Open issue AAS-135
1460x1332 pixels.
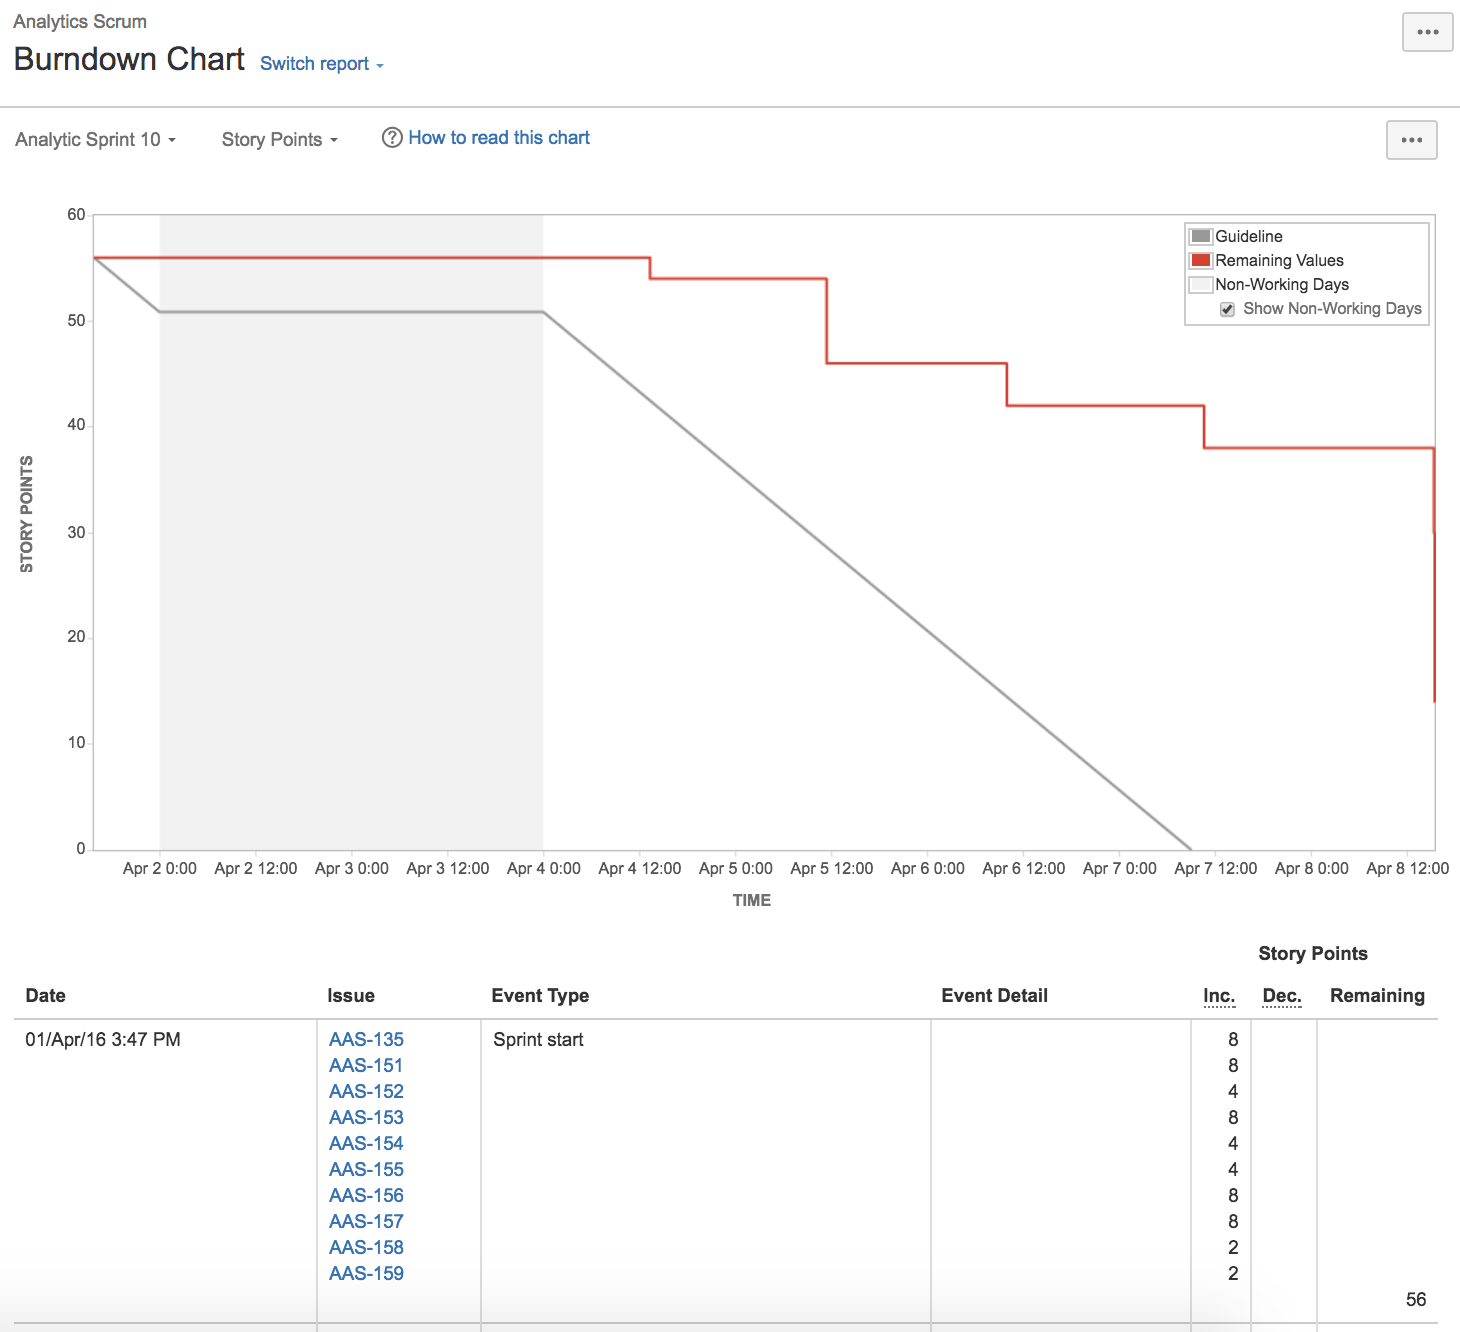pyautogui.click(x=366, y=1040)
